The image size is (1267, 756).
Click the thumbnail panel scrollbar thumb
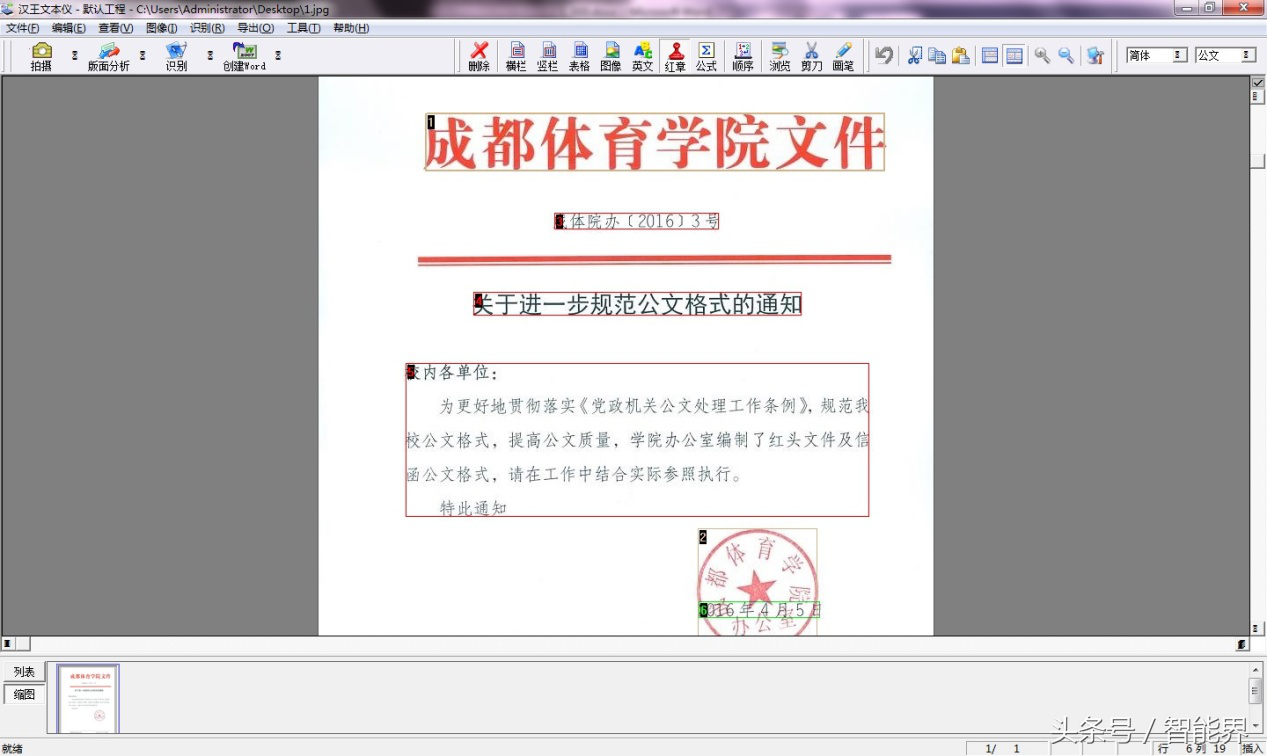coord(1256,691)
